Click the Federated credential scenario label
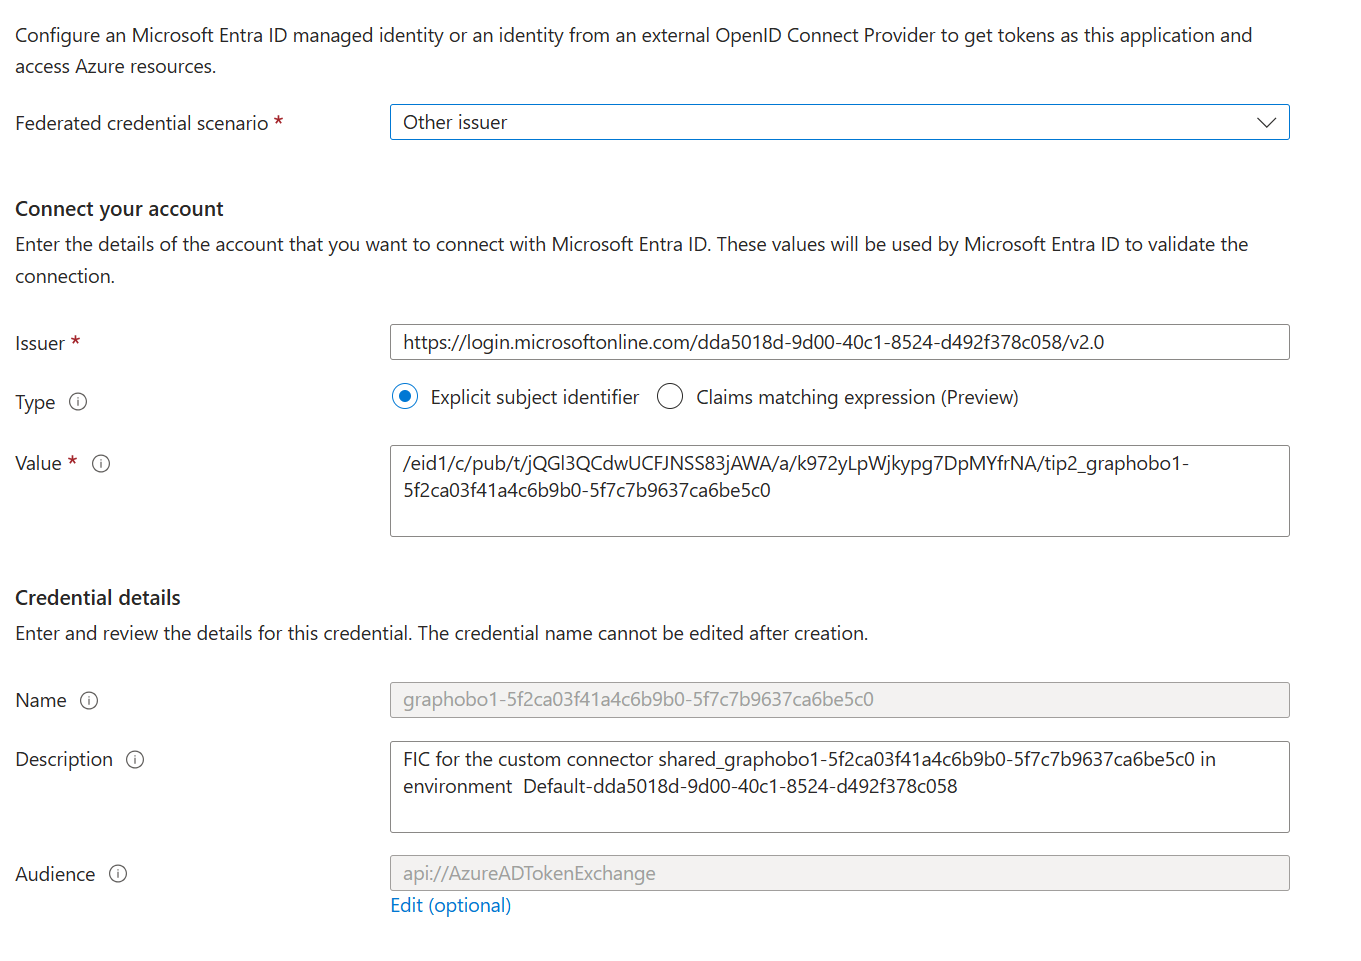This screenshot has height=961, width=1361. pos(141,124)
